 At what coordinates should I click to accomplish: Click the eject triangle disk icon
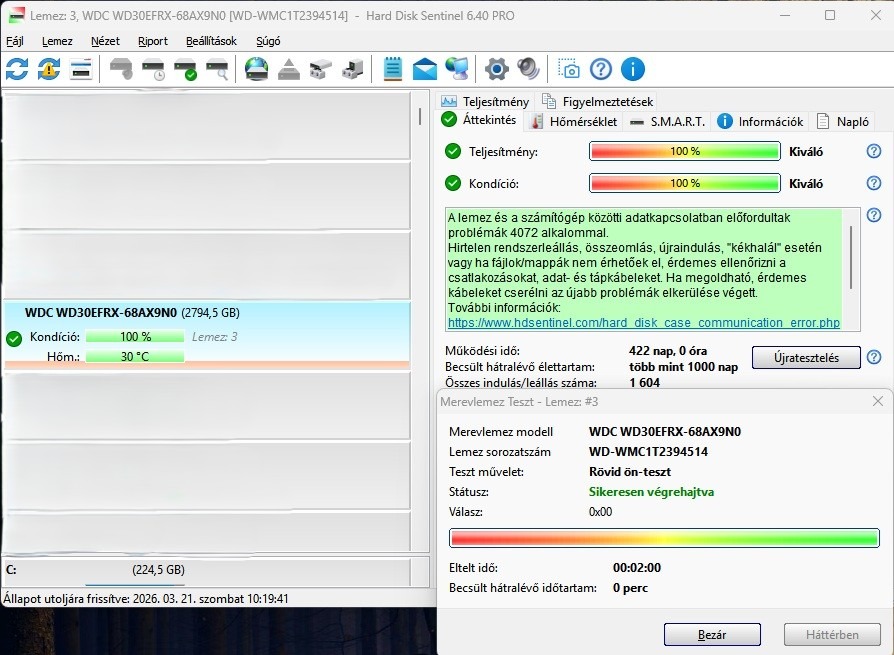[289, 69]
